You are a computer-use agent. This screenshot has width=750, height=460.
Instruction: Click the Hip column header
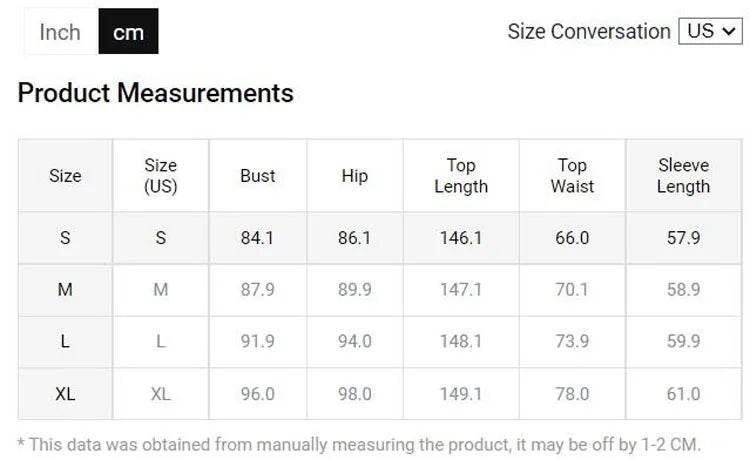click(x=354, y=176)
